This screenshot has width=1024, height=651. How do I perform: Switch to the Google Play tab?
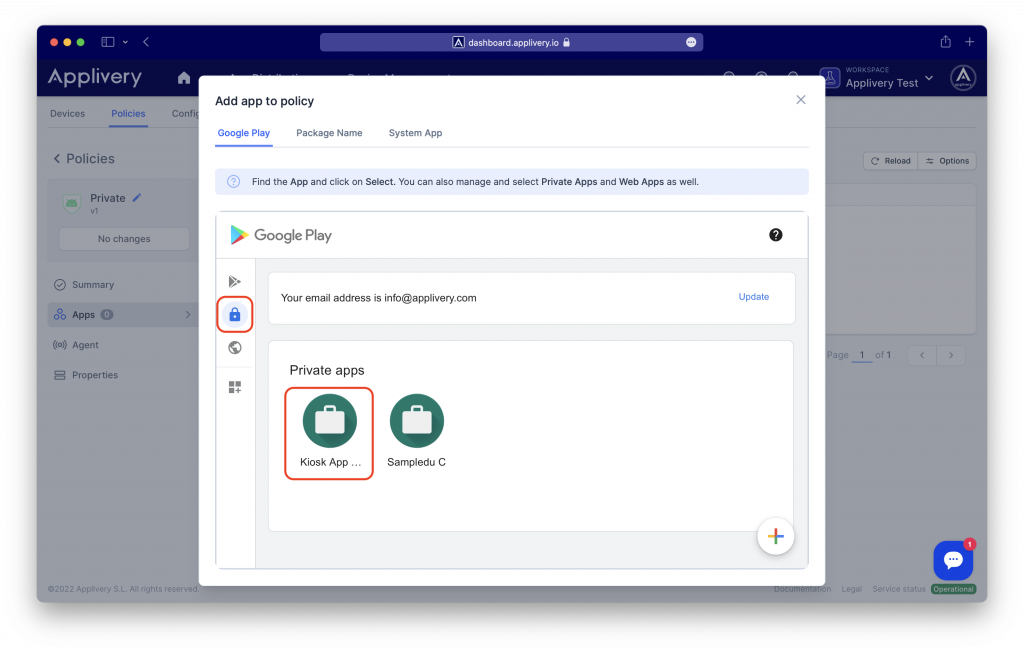244,133
